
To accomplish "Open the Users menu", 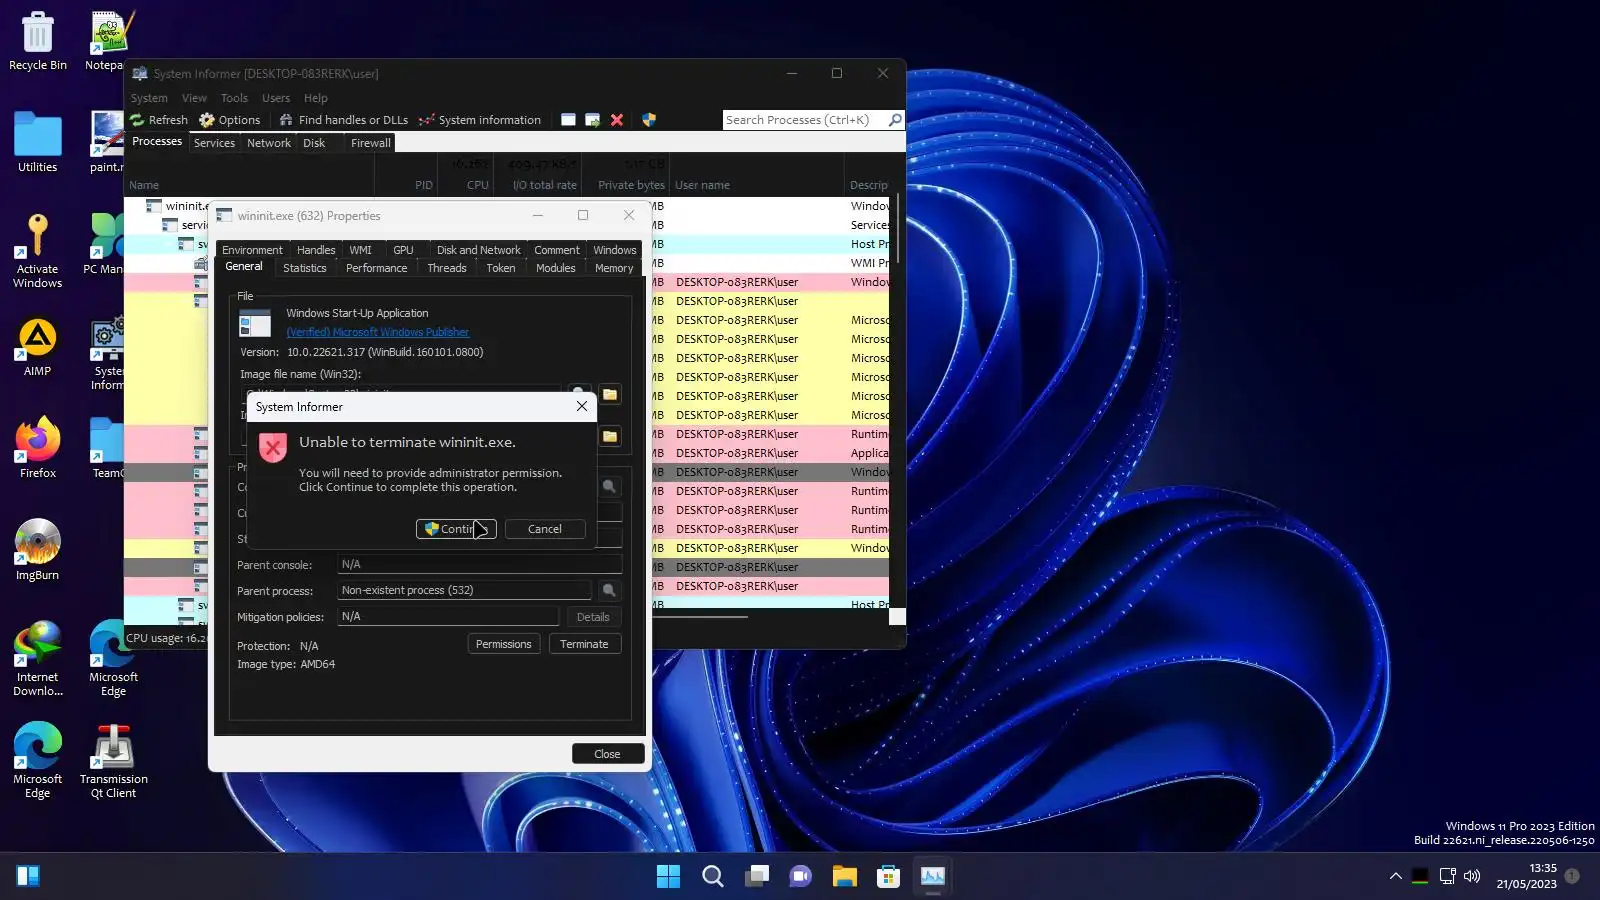I will (276, 98).
